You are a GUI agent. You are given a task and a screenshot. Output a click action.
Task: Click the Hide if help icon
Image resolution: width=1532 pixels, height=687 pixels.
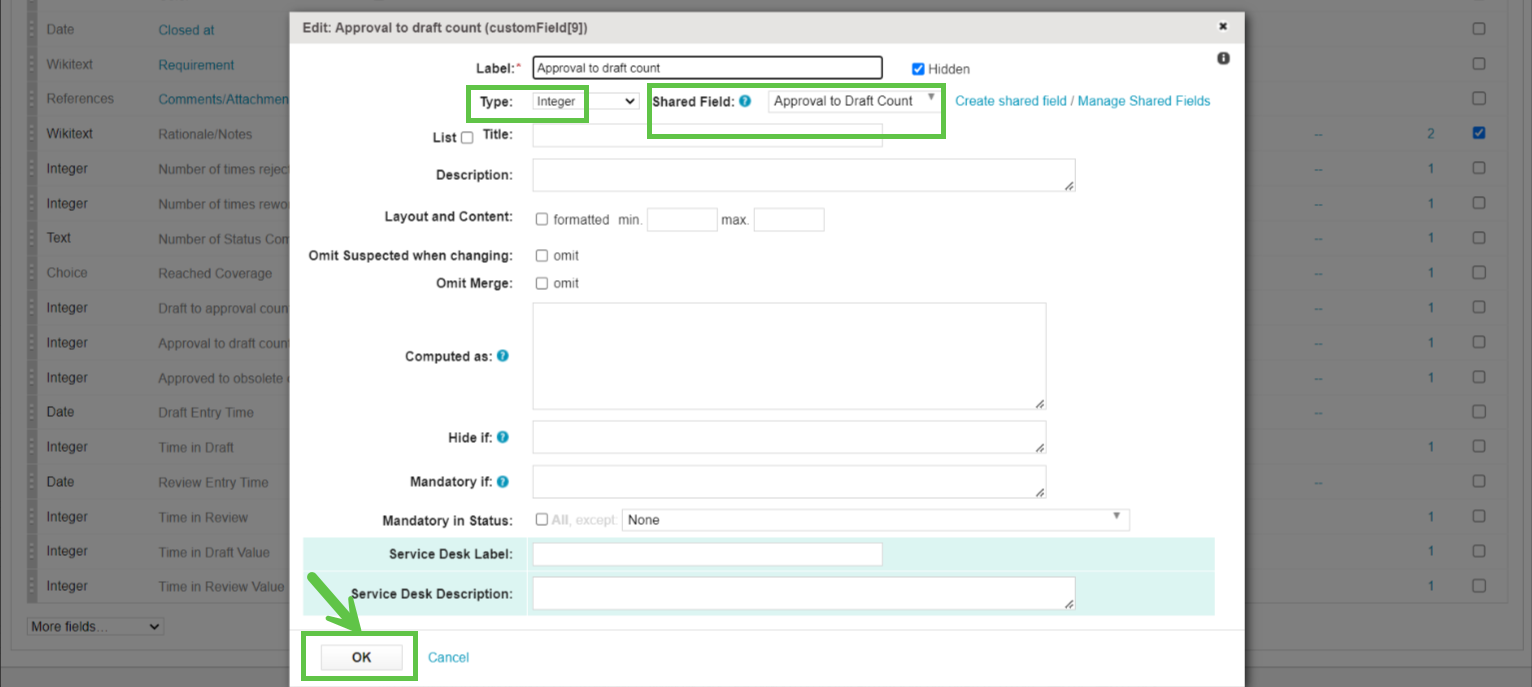click(503, 437)
